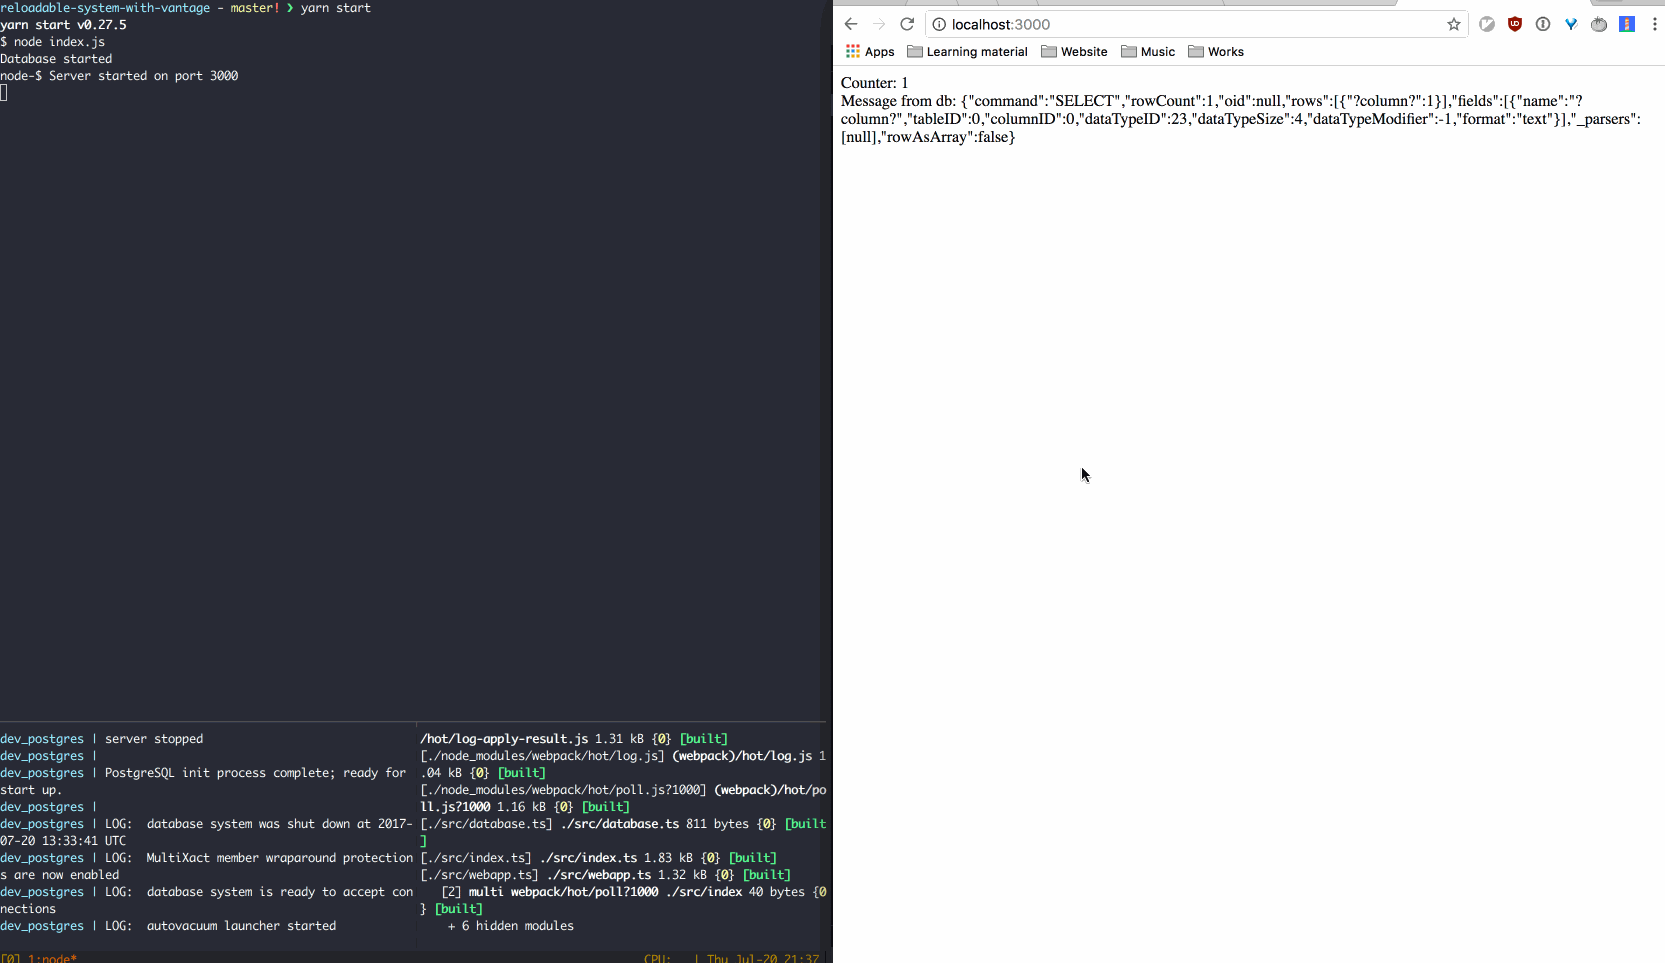The image size is (1665, 963).
Task: Click the 'yarn start v0.27.5' line
Action: (x=63, y=25)
